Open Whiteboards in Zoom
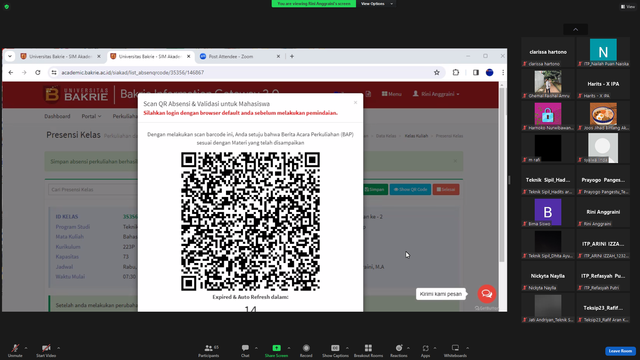Image resolution: width=640 pixels, height=360 pixels. click(455, 350)
